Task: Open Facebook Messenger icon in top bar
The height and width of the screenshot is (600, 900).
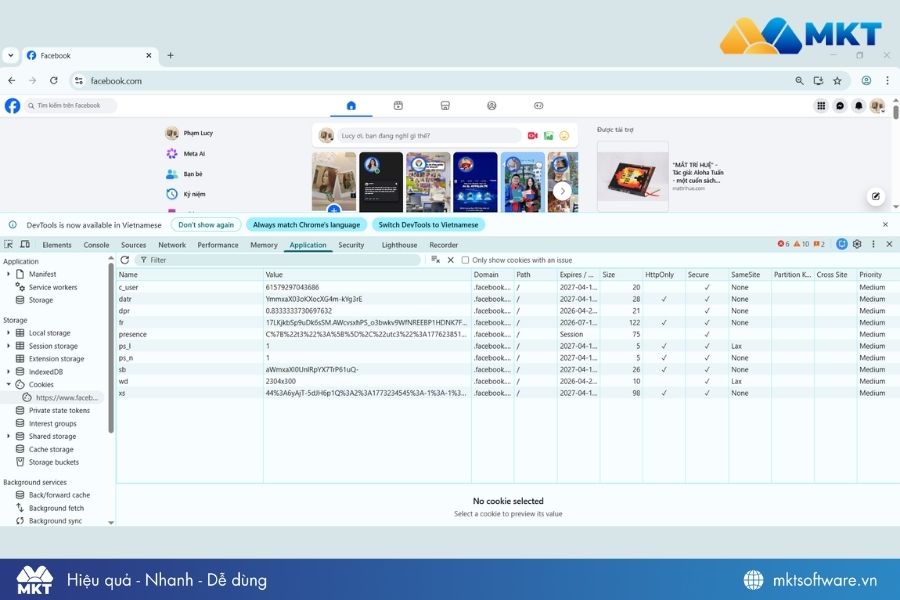Action: click(839, 105)
